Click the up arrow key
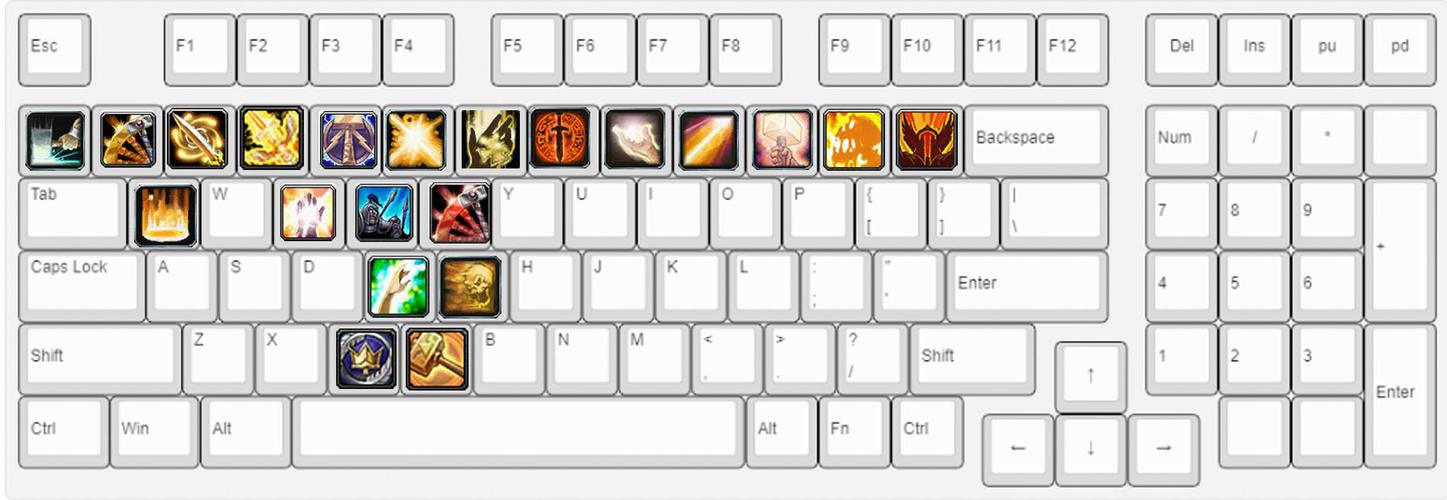1447x500 pixels. 1090,376
